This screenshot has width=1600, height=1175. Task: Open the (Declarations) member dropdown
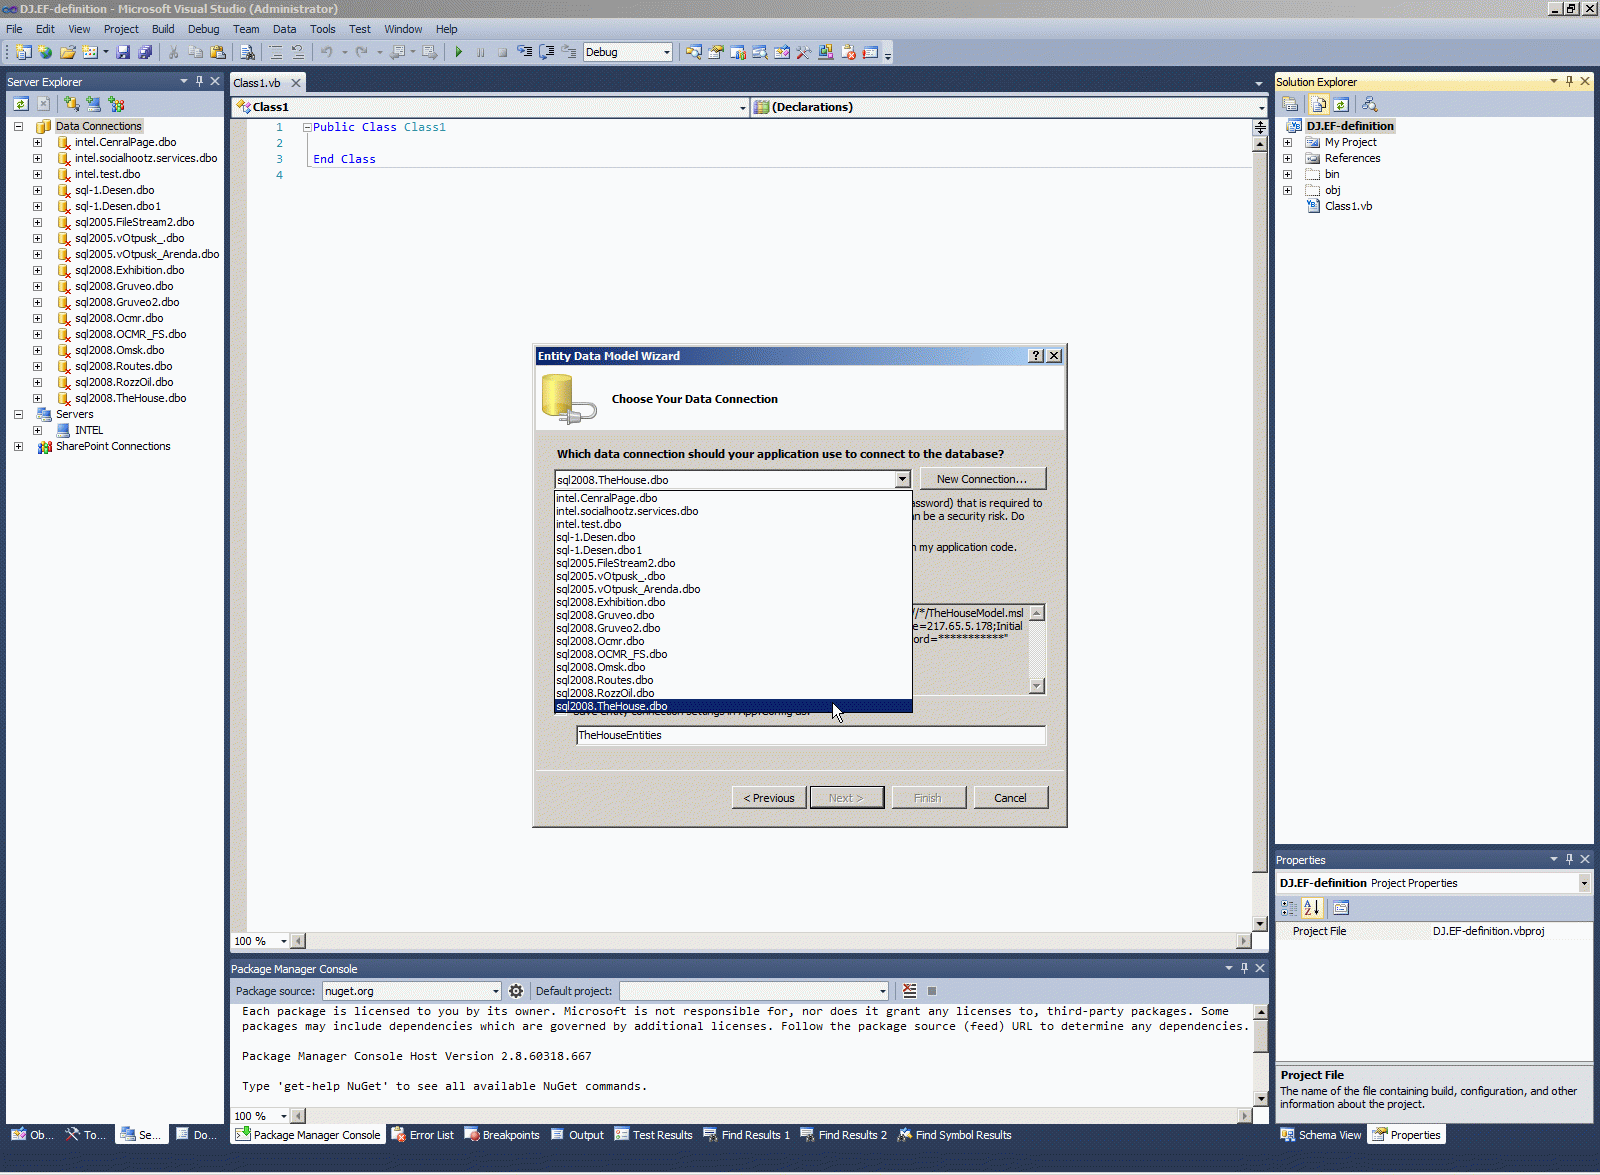pos(1261,107)
